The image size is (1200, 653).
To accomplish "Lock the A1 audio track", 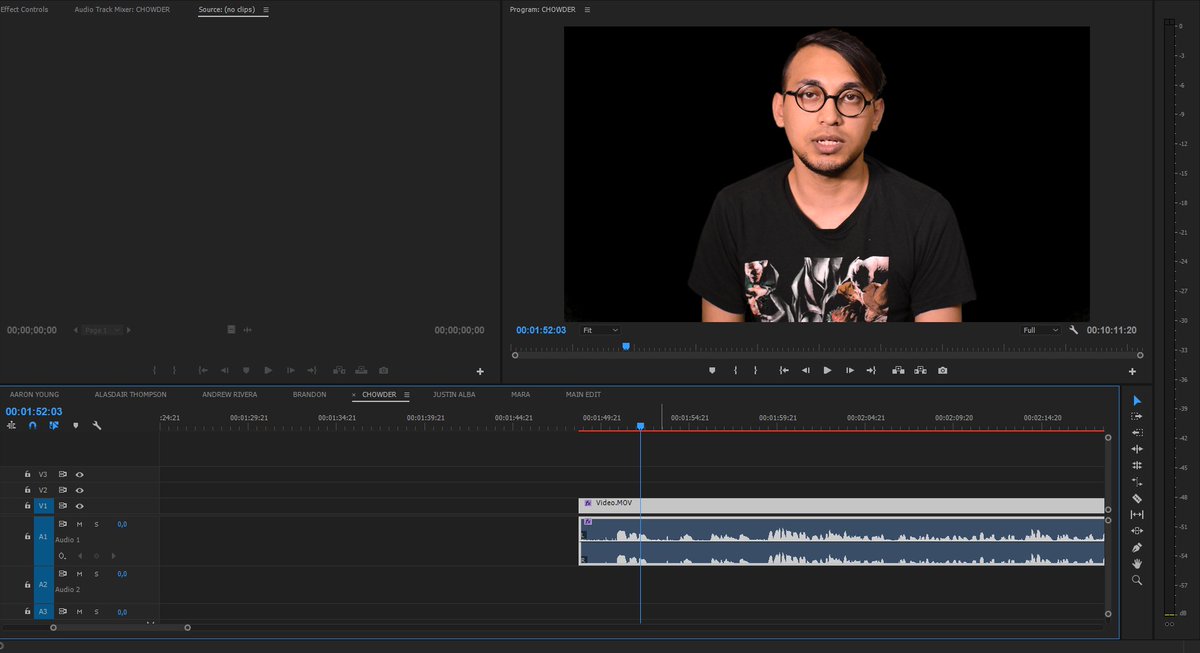I will point(28,537).
